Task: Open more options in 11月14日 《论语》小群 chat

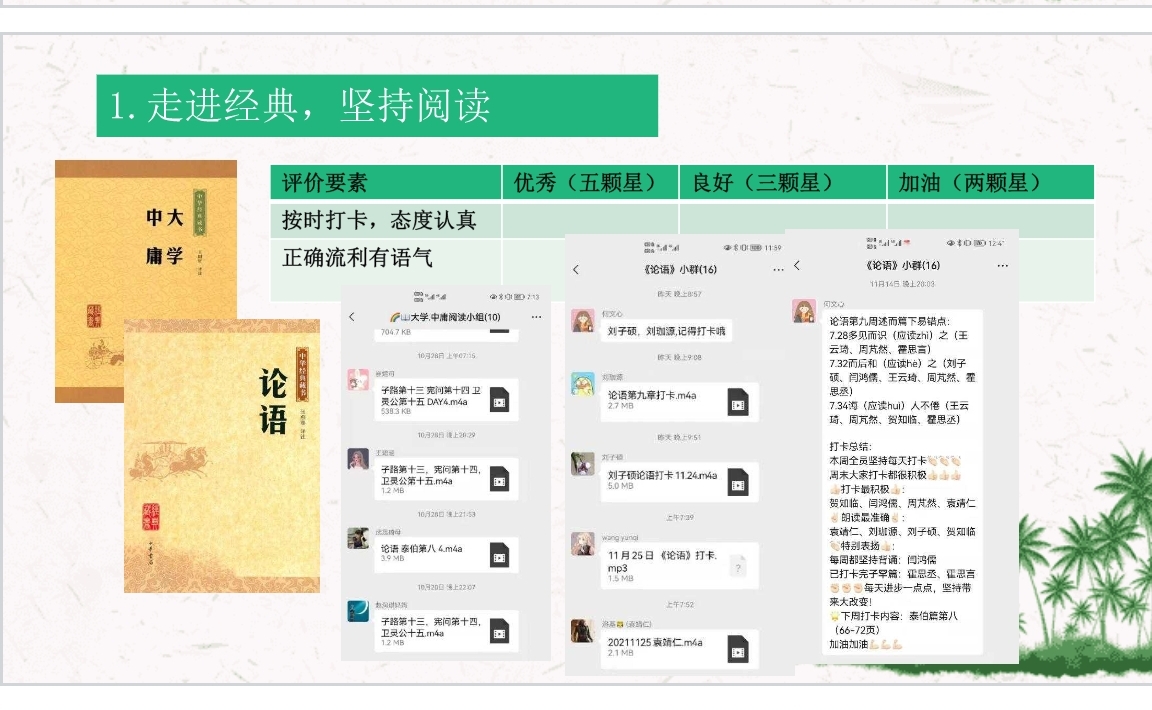Action: pyautogui.click(x=1002, y=265)
